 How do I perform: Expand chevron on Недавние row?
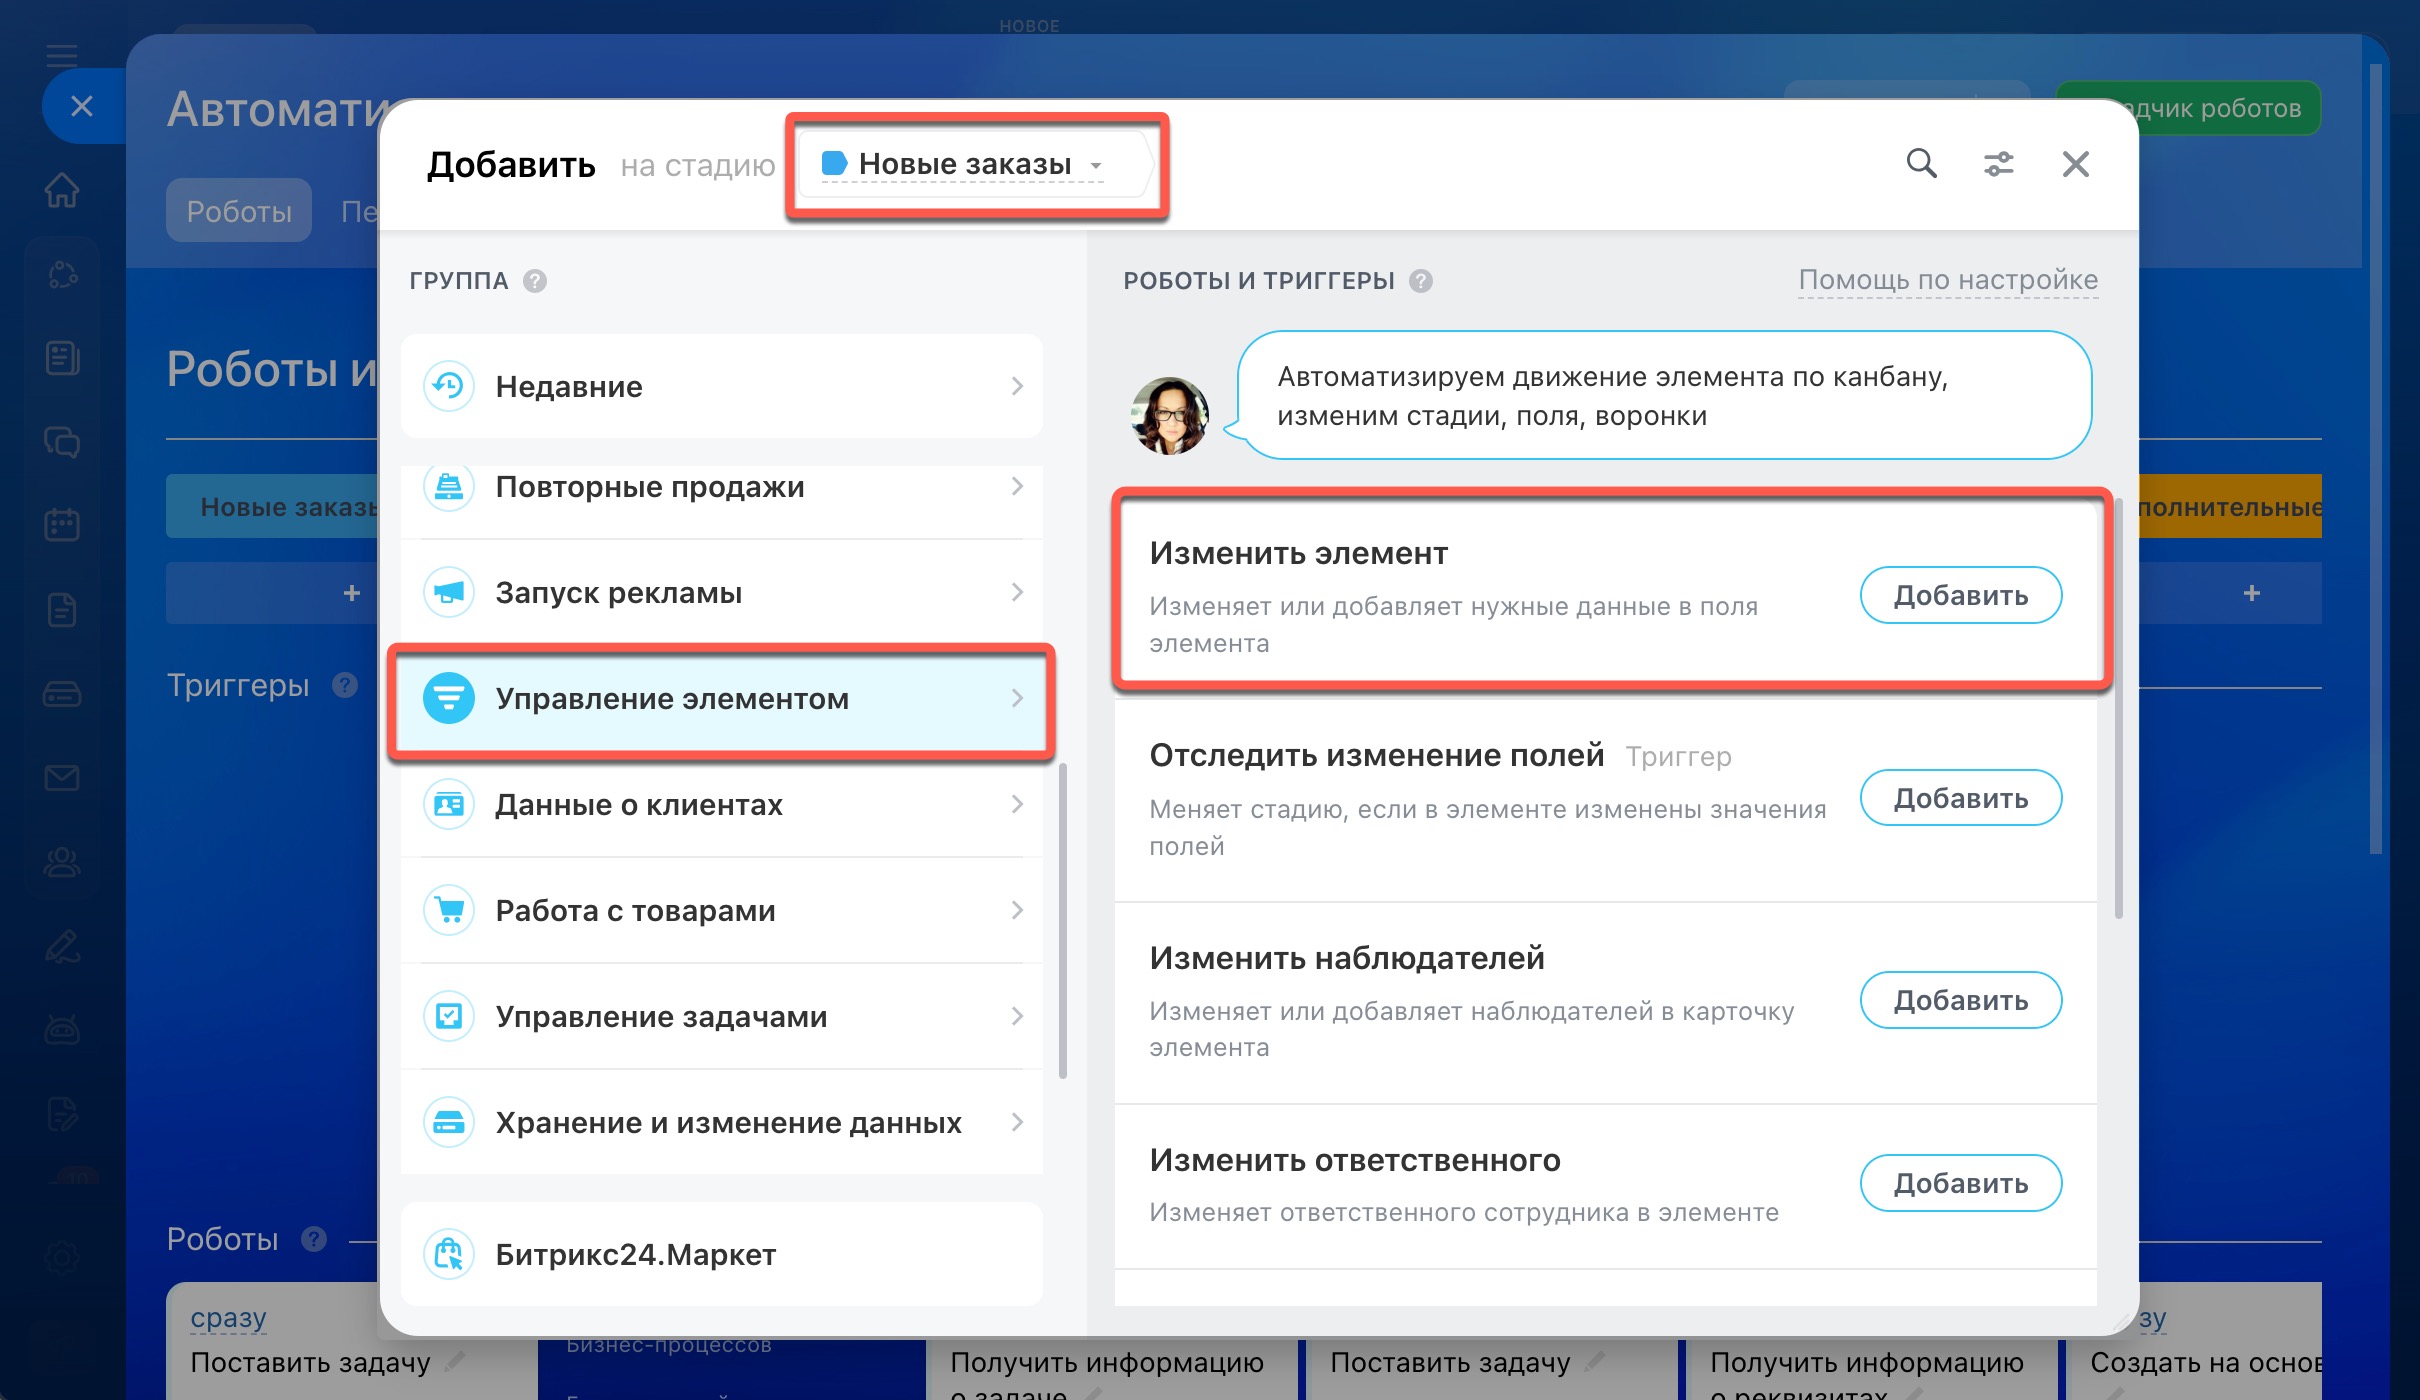pos(1017,386)
